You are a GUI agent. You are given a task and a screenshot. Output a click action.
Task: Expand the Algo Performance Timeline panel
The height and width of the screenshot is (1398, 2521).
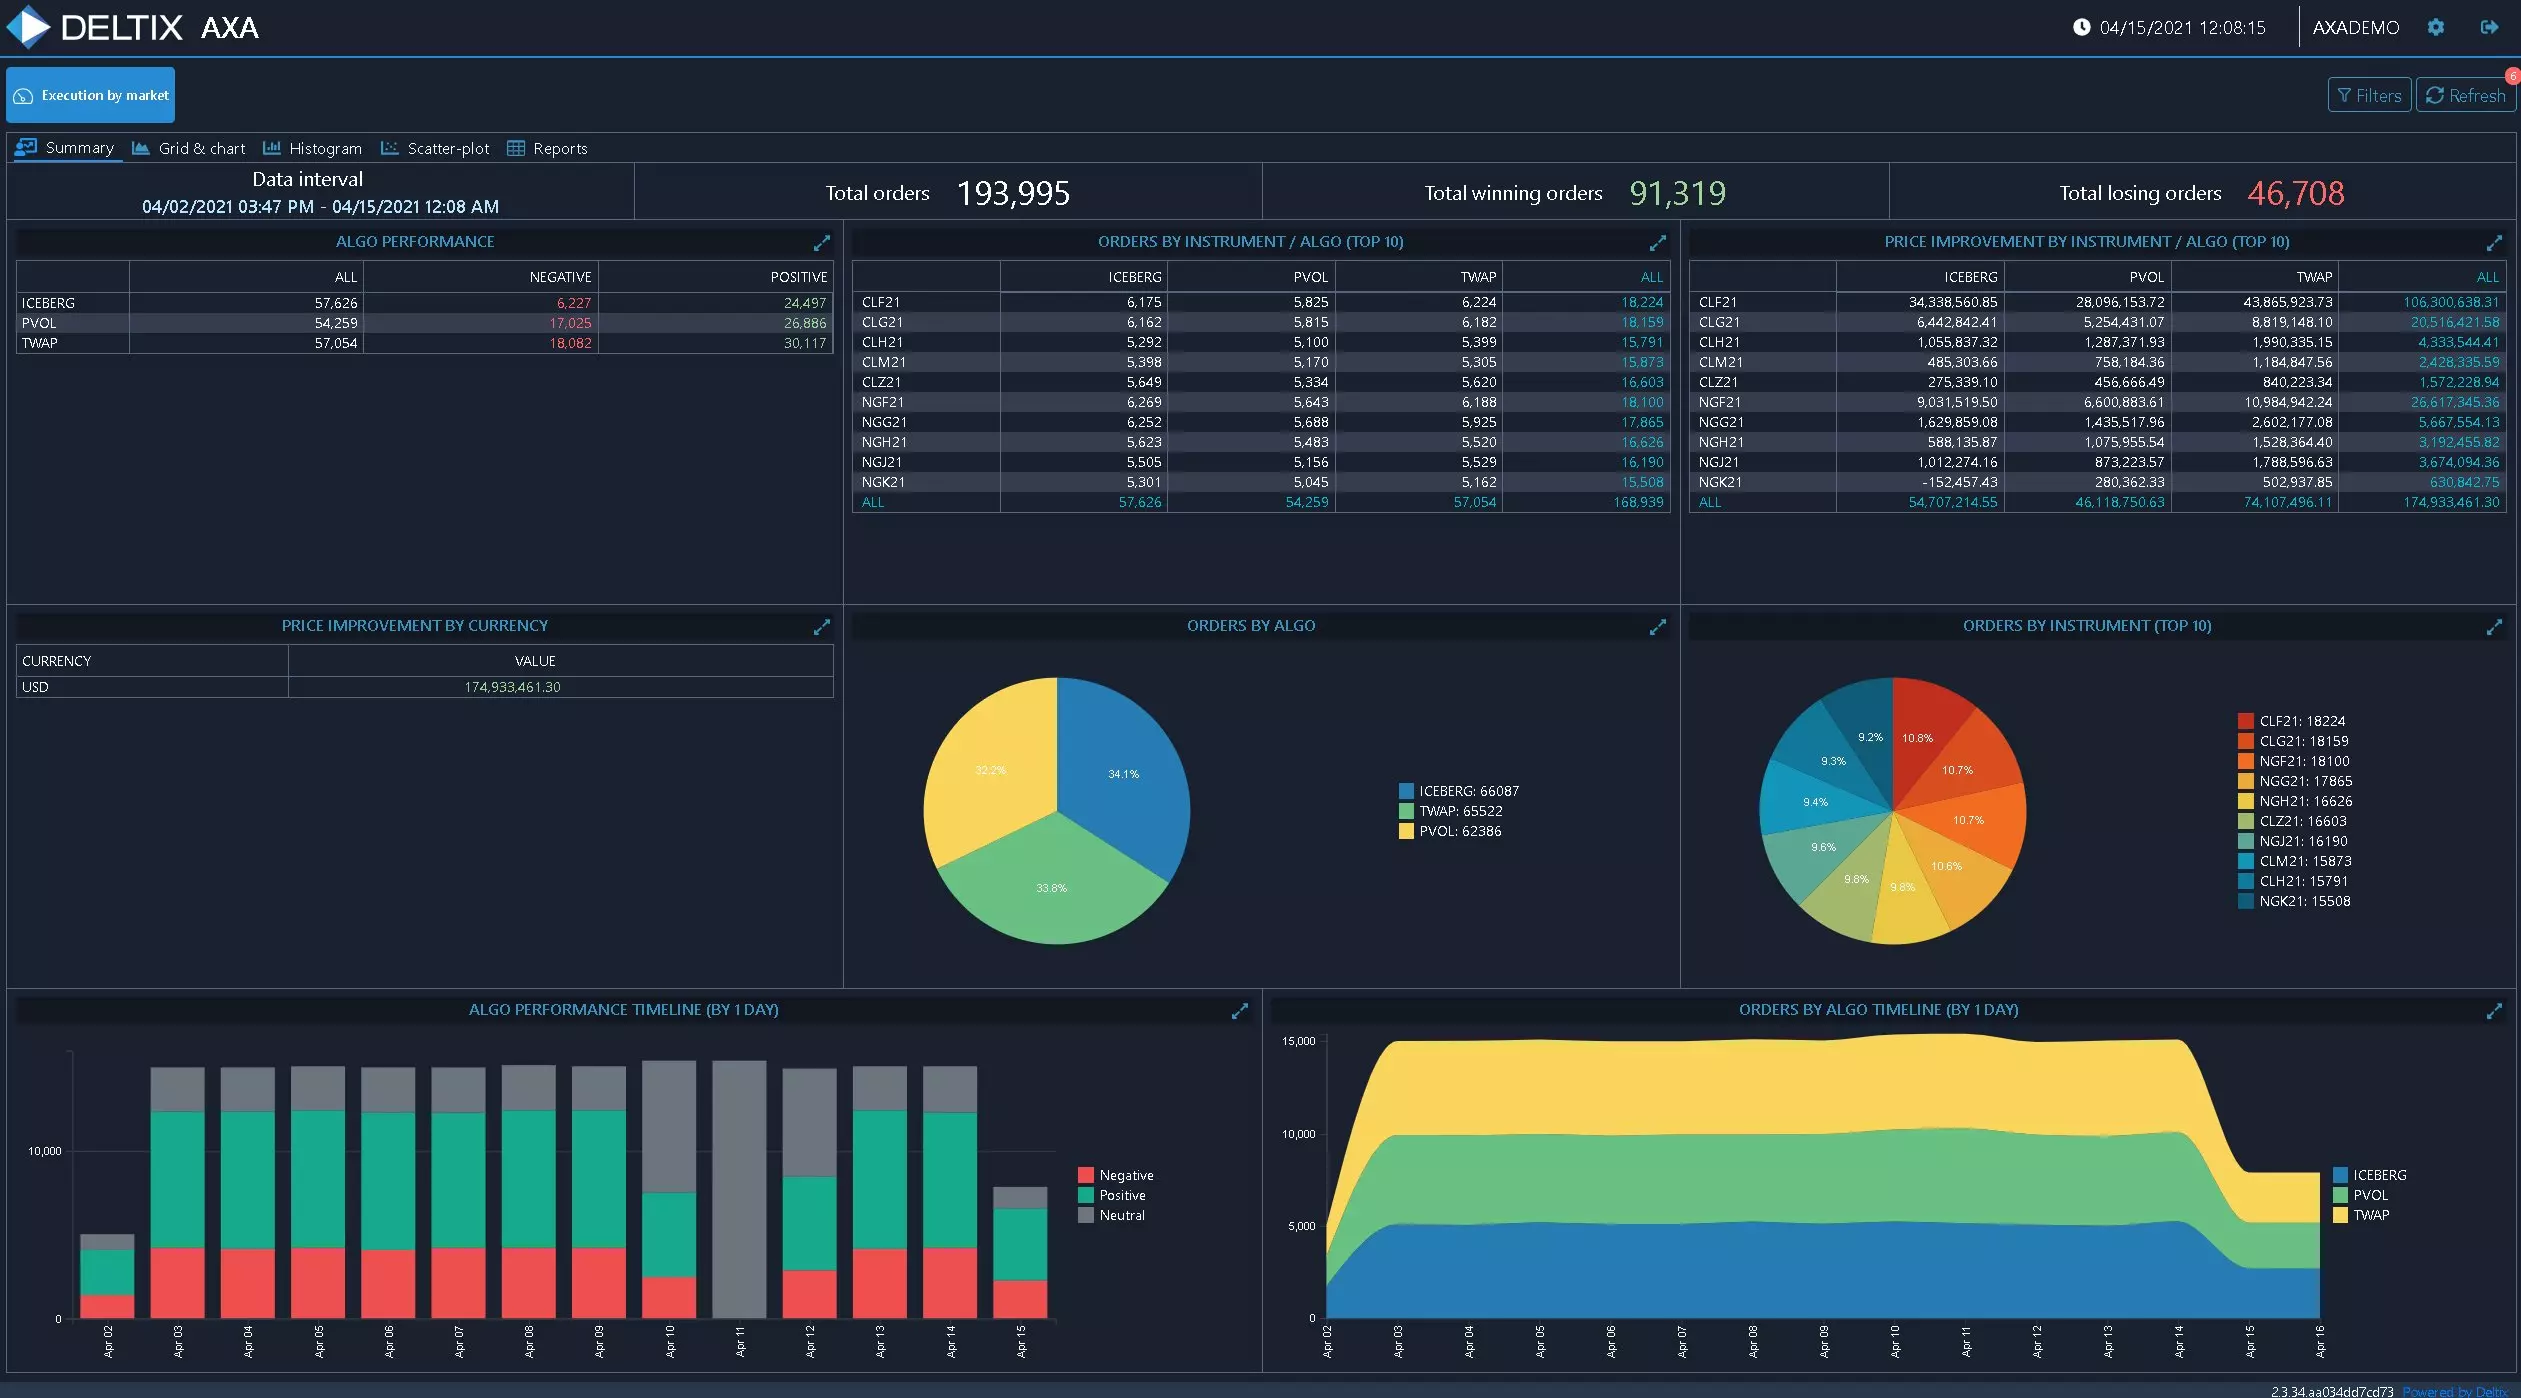pyautogui.click(x=1240, y=1011)
